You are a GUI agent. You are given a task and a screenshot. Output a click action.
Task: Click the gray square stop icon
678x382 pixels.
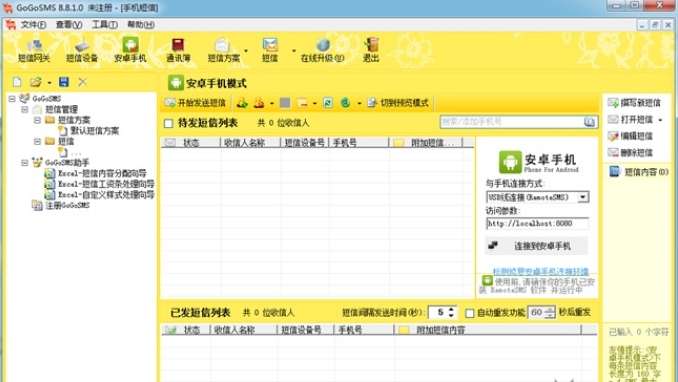(285, 103)
